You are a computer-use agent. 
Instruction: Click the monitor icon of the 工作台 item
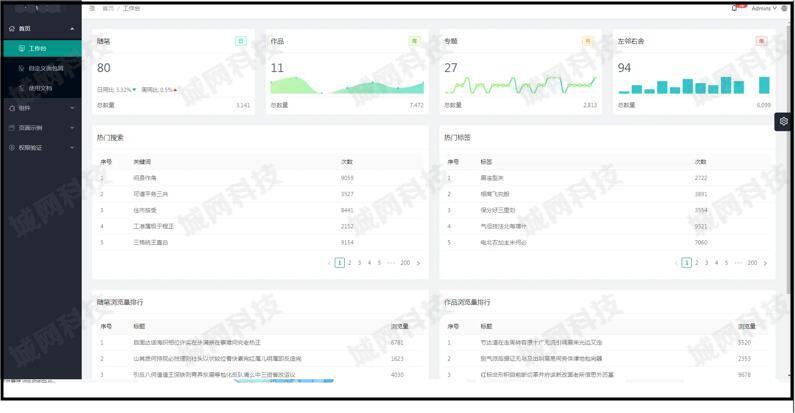pyautogui.click(x=22, y=49)
